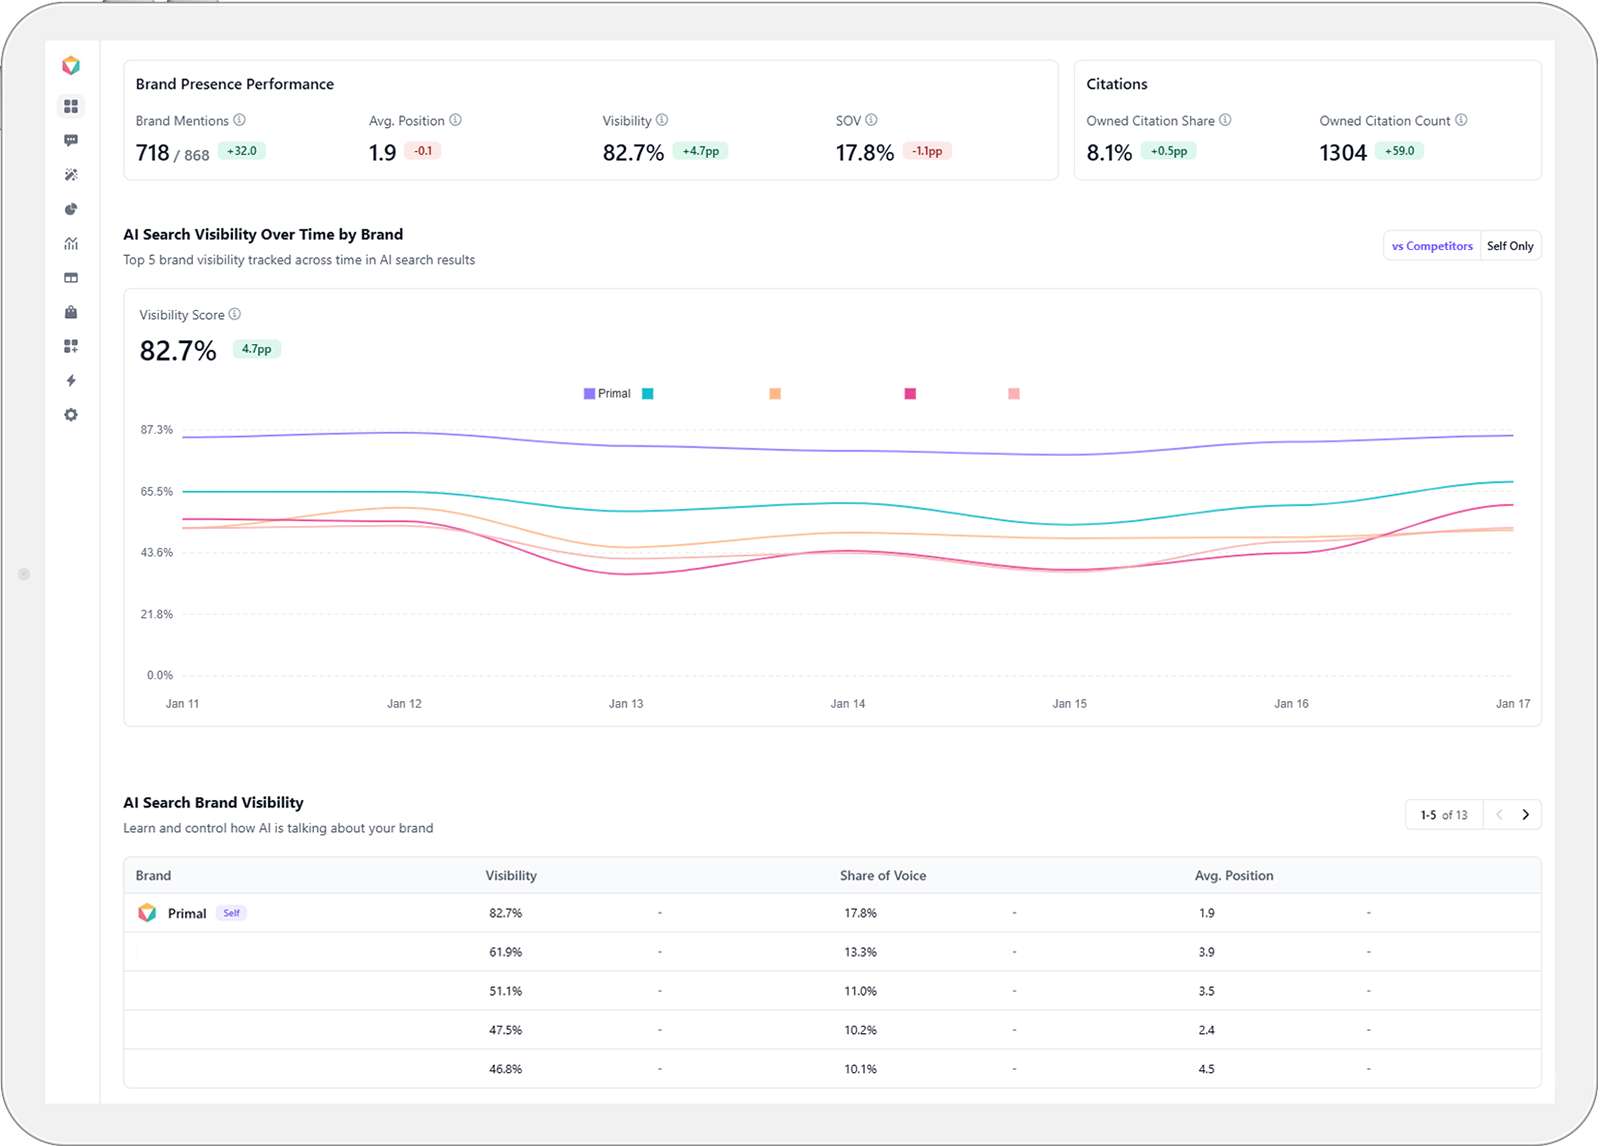
Task: Click the Avg. Position column header
Action: click(x=1234, y=876)
